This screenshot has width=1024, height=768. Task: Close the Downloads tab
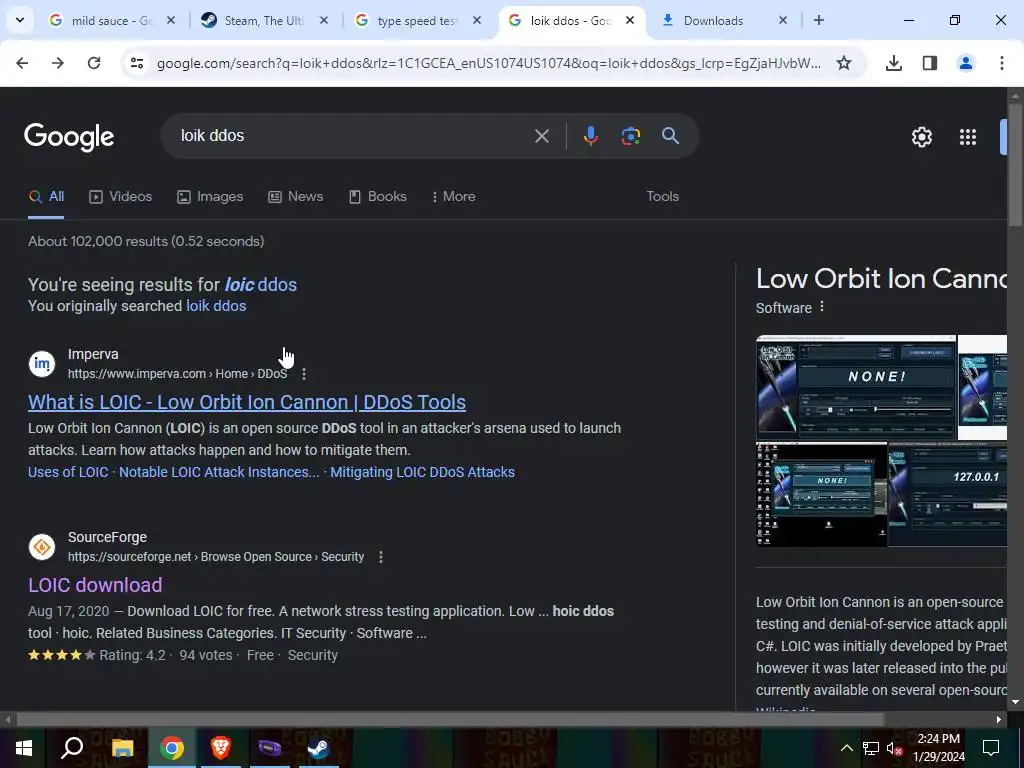782,20
